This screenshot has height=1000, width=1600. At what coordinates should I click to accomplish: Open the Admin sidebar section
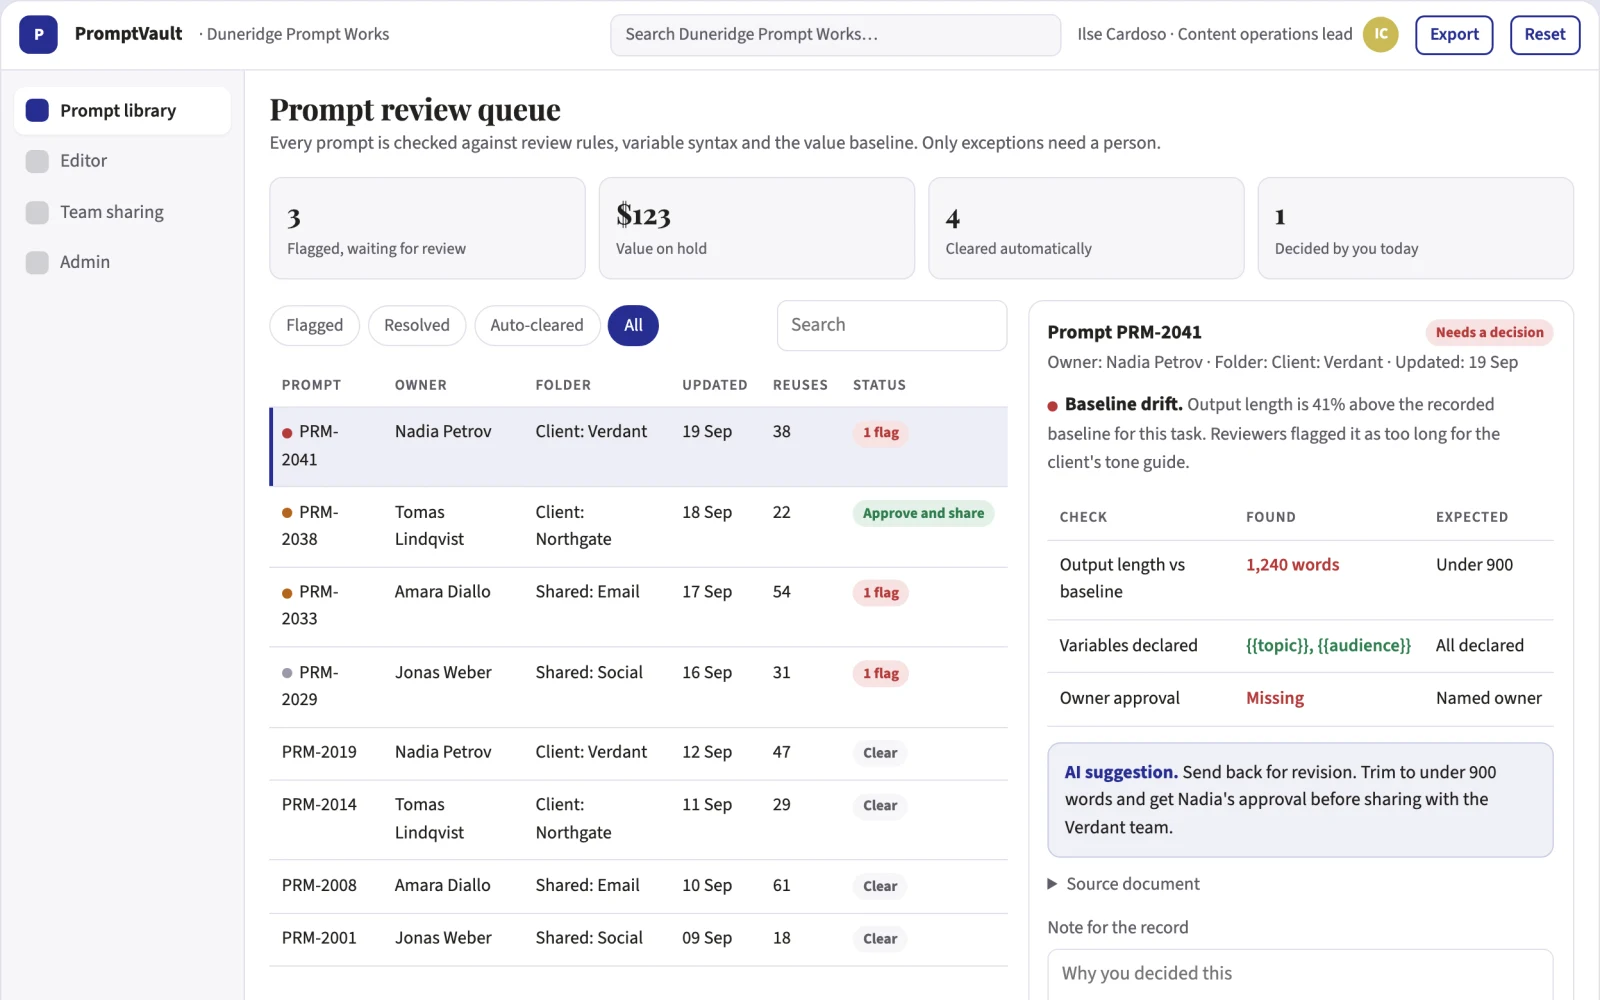(122, 262)
